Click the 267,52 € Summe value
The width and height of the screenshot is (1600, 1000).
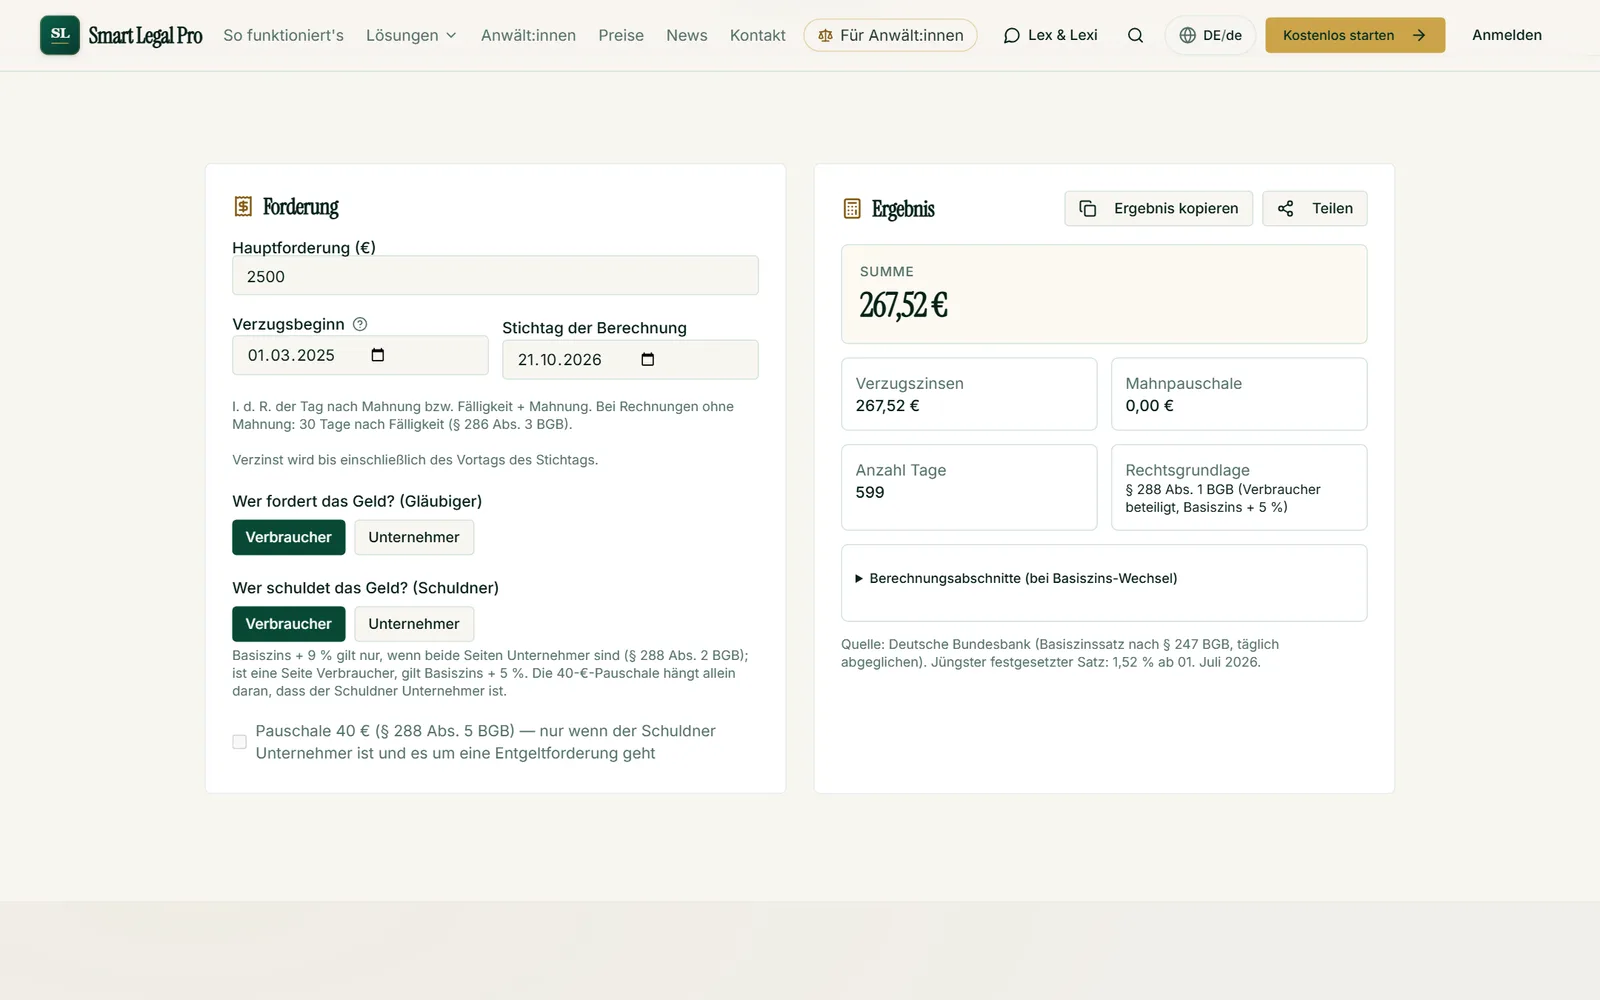[904, 305]
